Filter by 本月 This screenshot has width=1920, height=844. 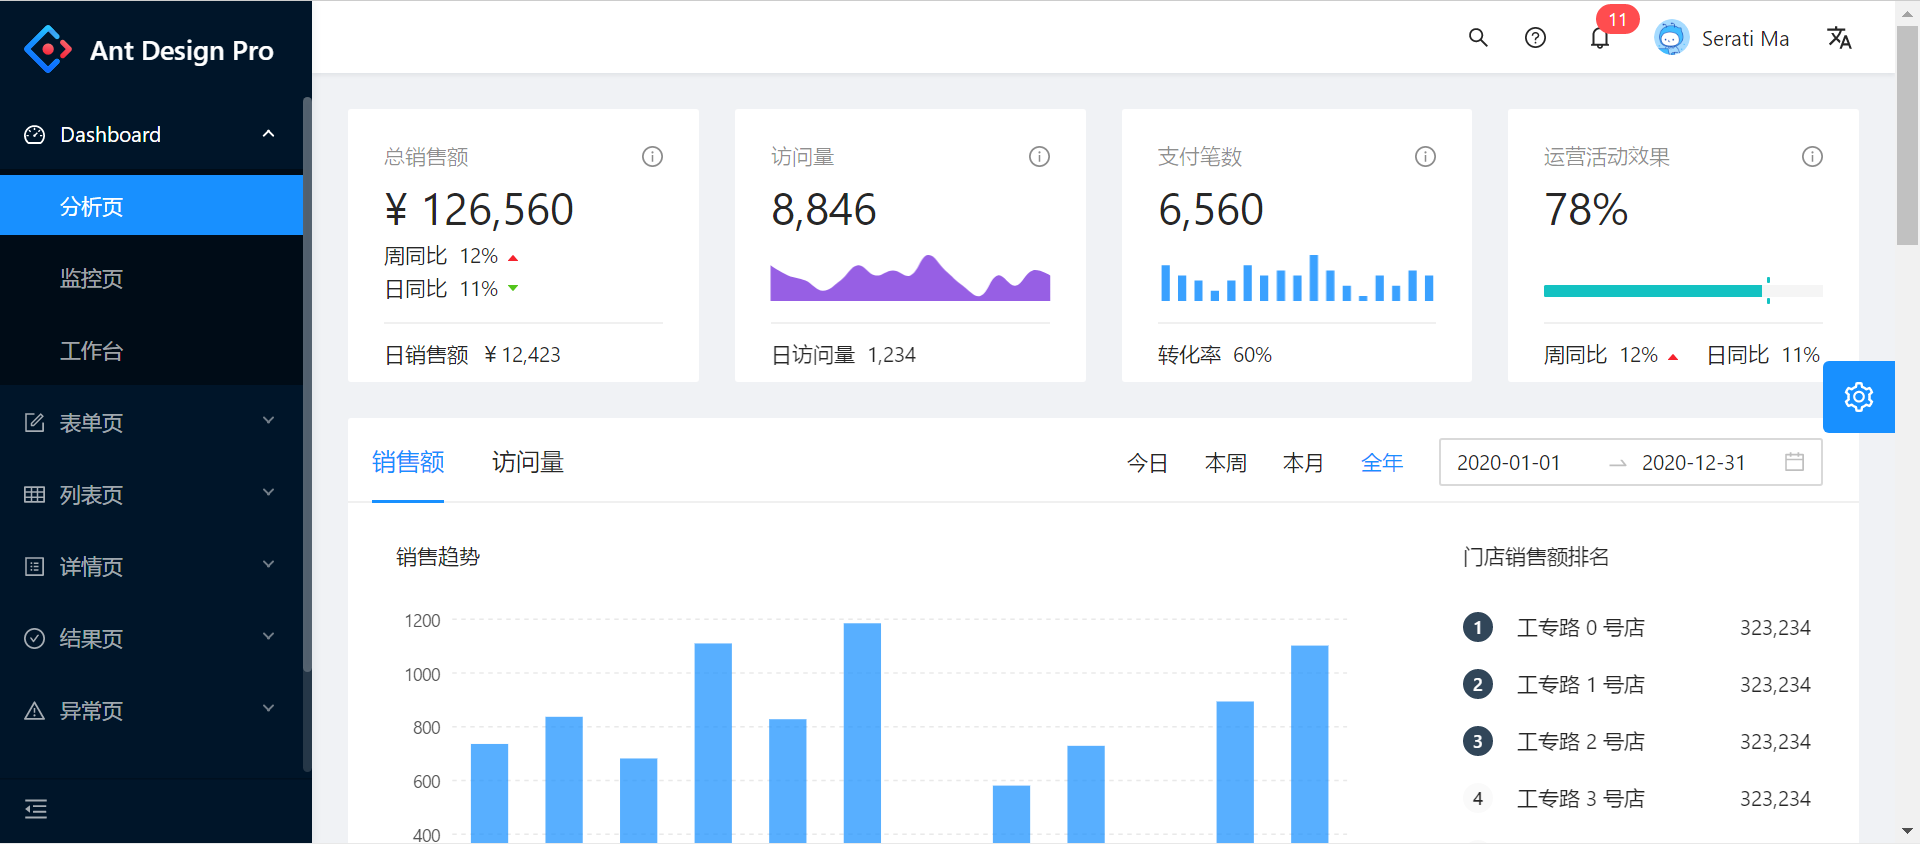[x=1303, y=463]
